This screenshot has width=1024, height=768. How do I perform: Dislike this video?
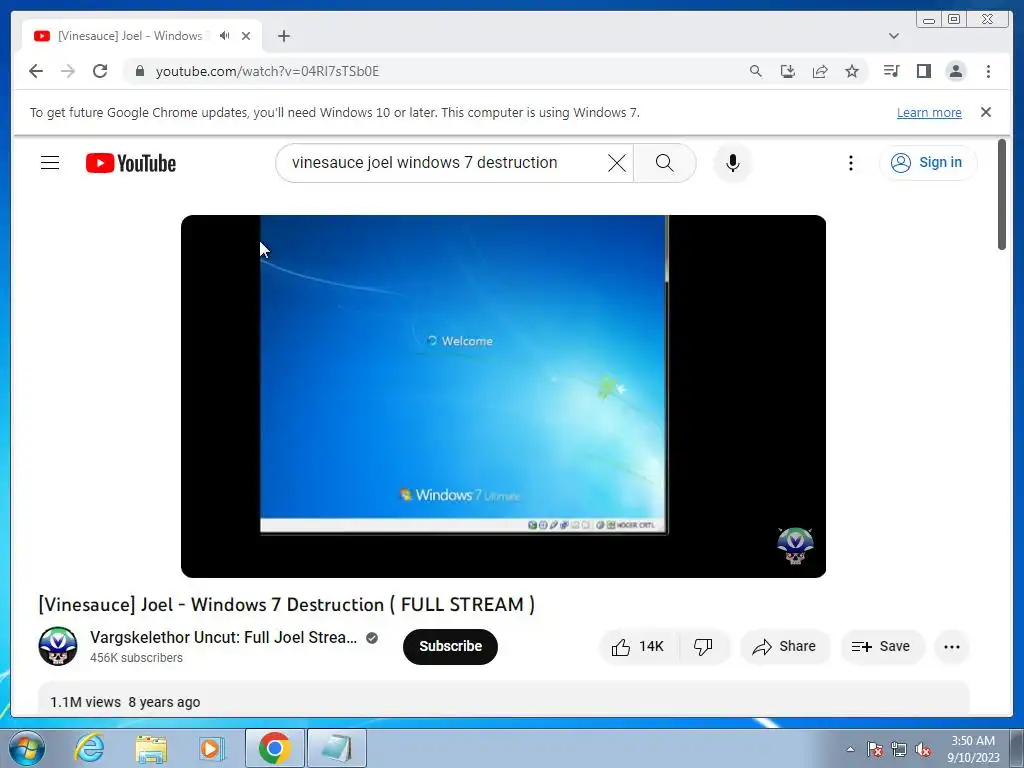(703, 647)
